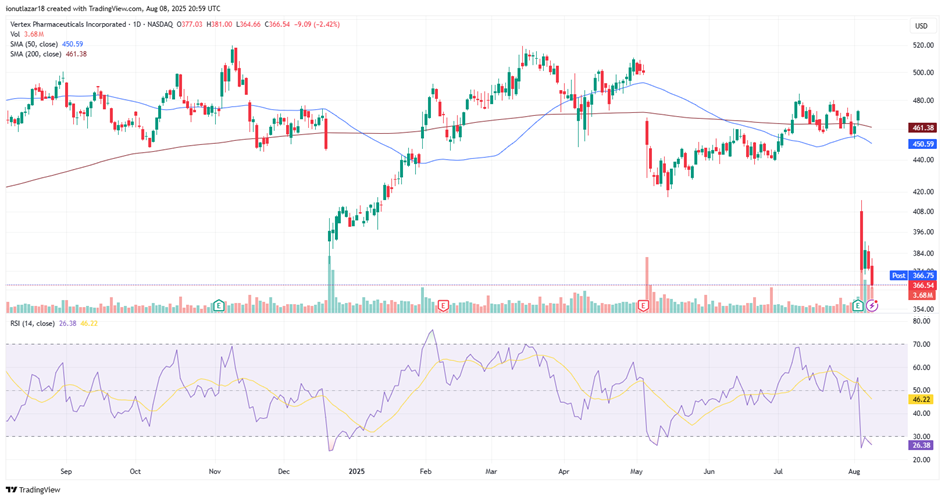Click the green earnings marker in August

[858, 304]
